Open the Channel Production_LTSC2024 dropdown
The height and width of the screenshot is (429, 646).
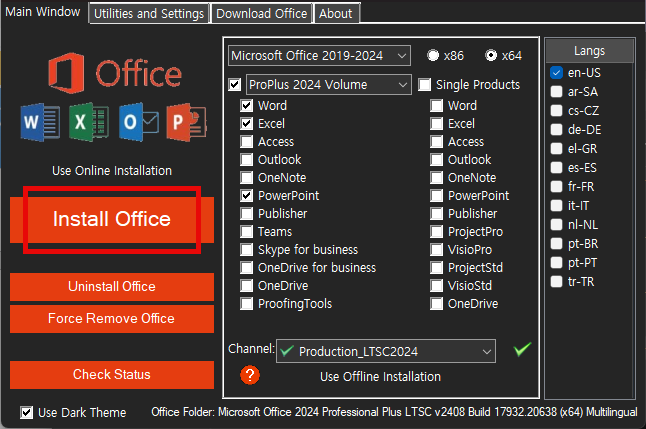click(386, 351)
